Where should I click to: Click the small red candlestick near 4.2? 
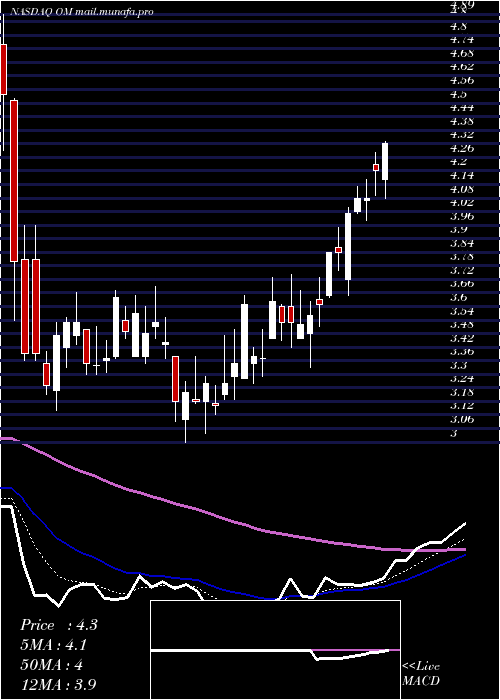pyautogui.click(x=376, y=167)
